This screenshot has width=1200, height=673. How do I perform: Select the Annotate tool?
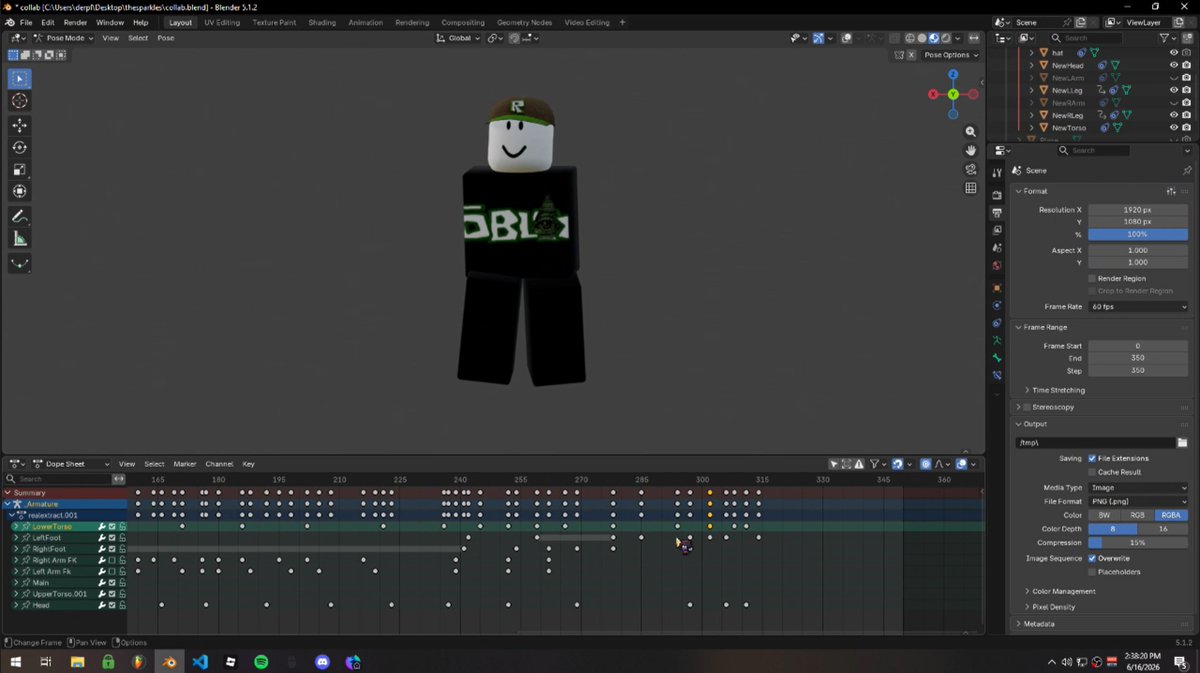(x=20, y=216)
